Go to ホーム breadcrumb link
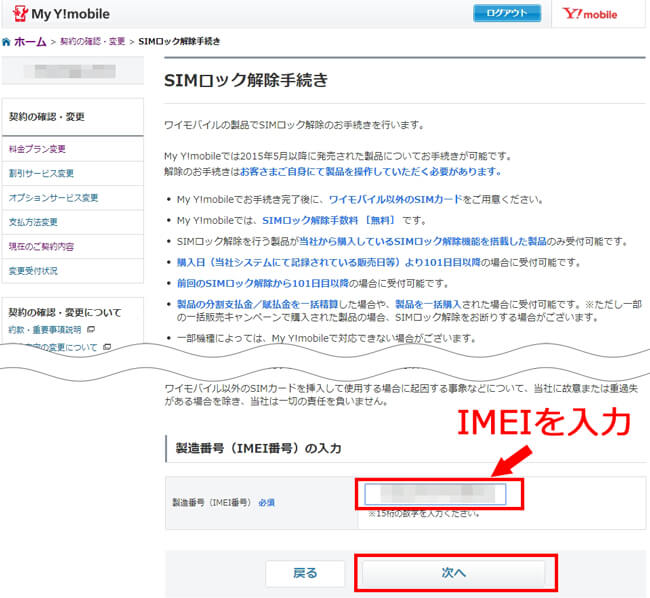The image size is (650, 598). [x=30, y=42]
